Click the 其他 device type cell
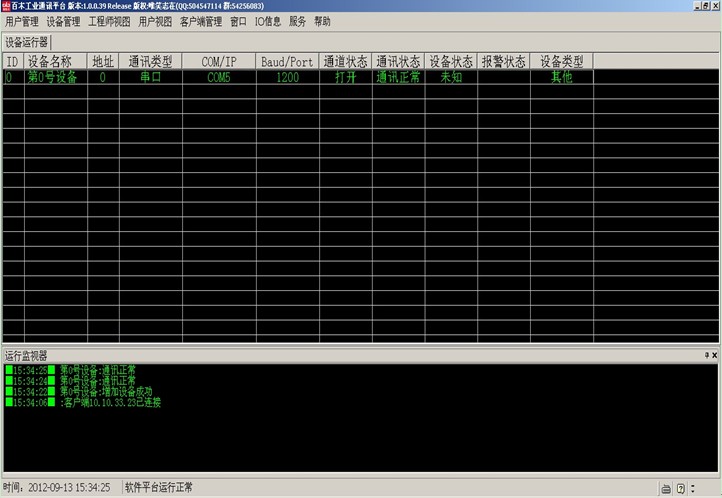The height and width of the screenshot is (498, 722). click(x=562, y=77)
